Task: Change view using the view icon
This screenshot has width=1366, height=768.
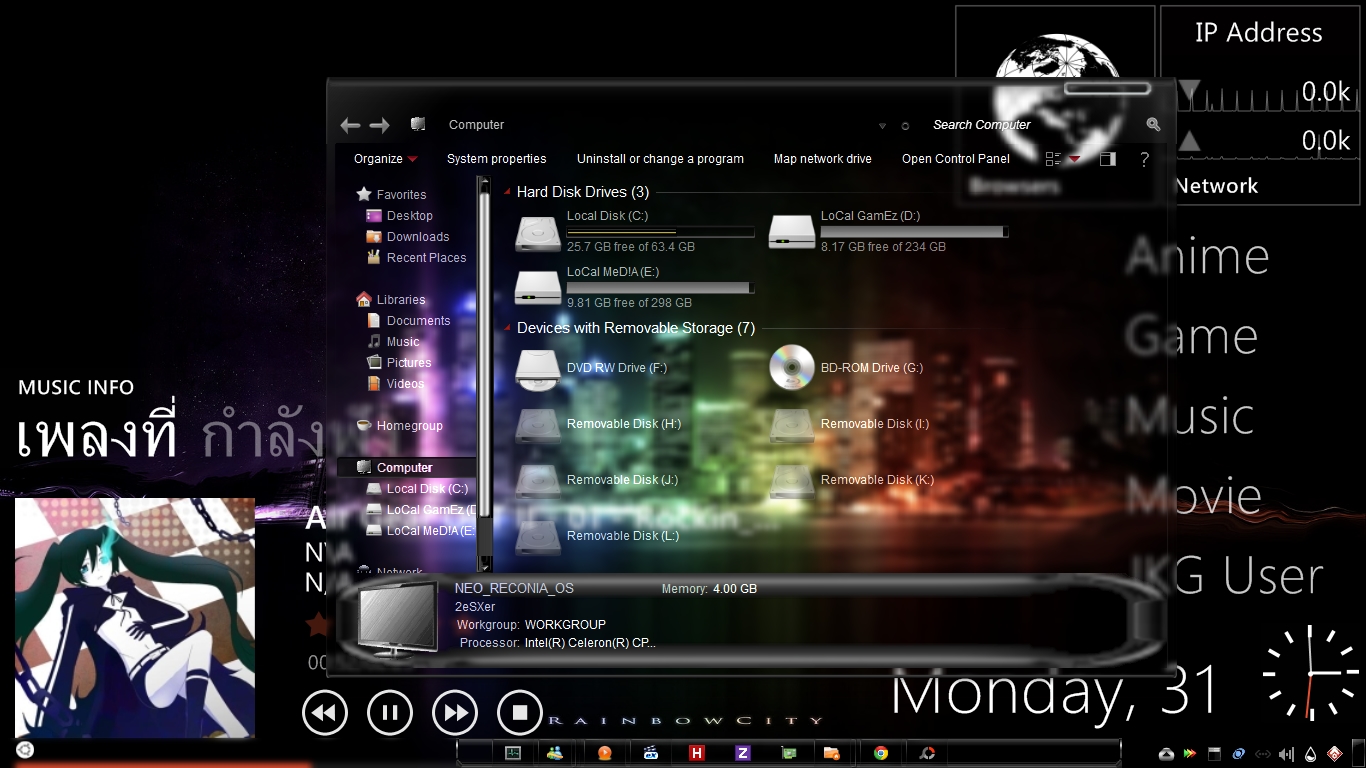Action: 1052,159
